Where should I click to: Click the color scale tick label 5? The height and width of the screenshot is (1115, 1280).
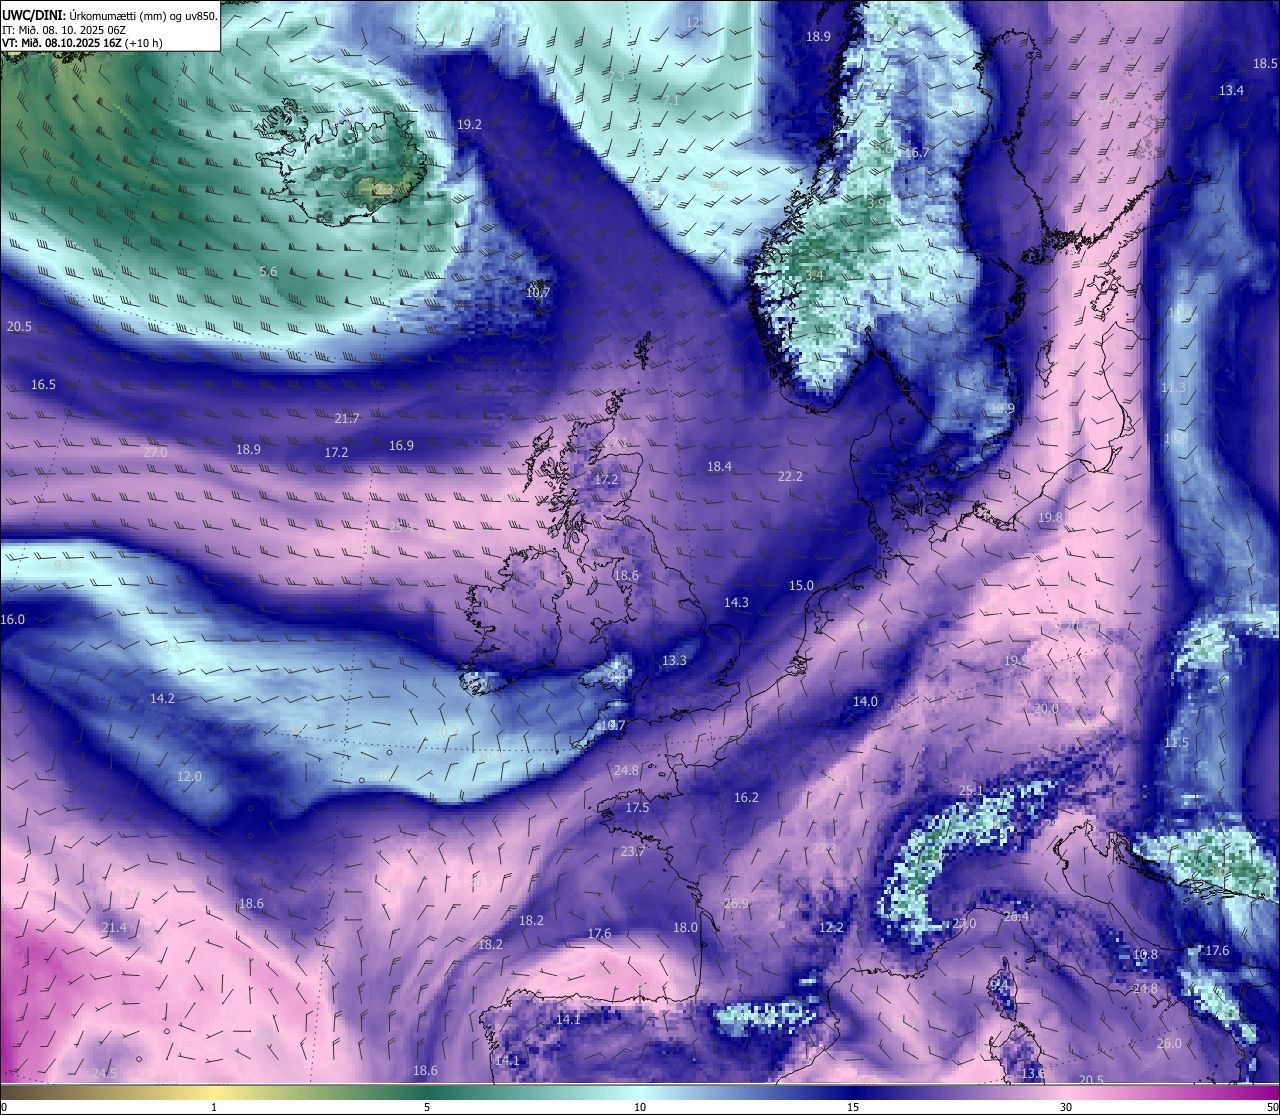427,1107
